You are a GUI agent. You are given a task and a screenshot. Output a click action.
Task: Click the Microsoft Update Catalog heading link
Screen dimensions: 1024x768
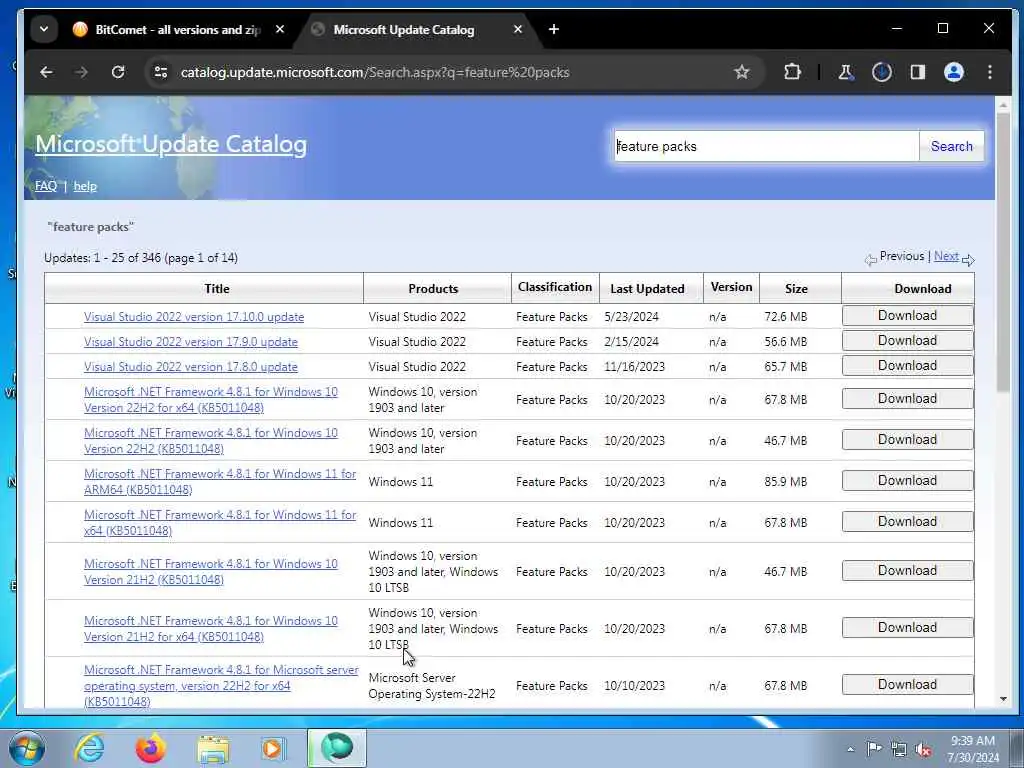tap(171, 144)
